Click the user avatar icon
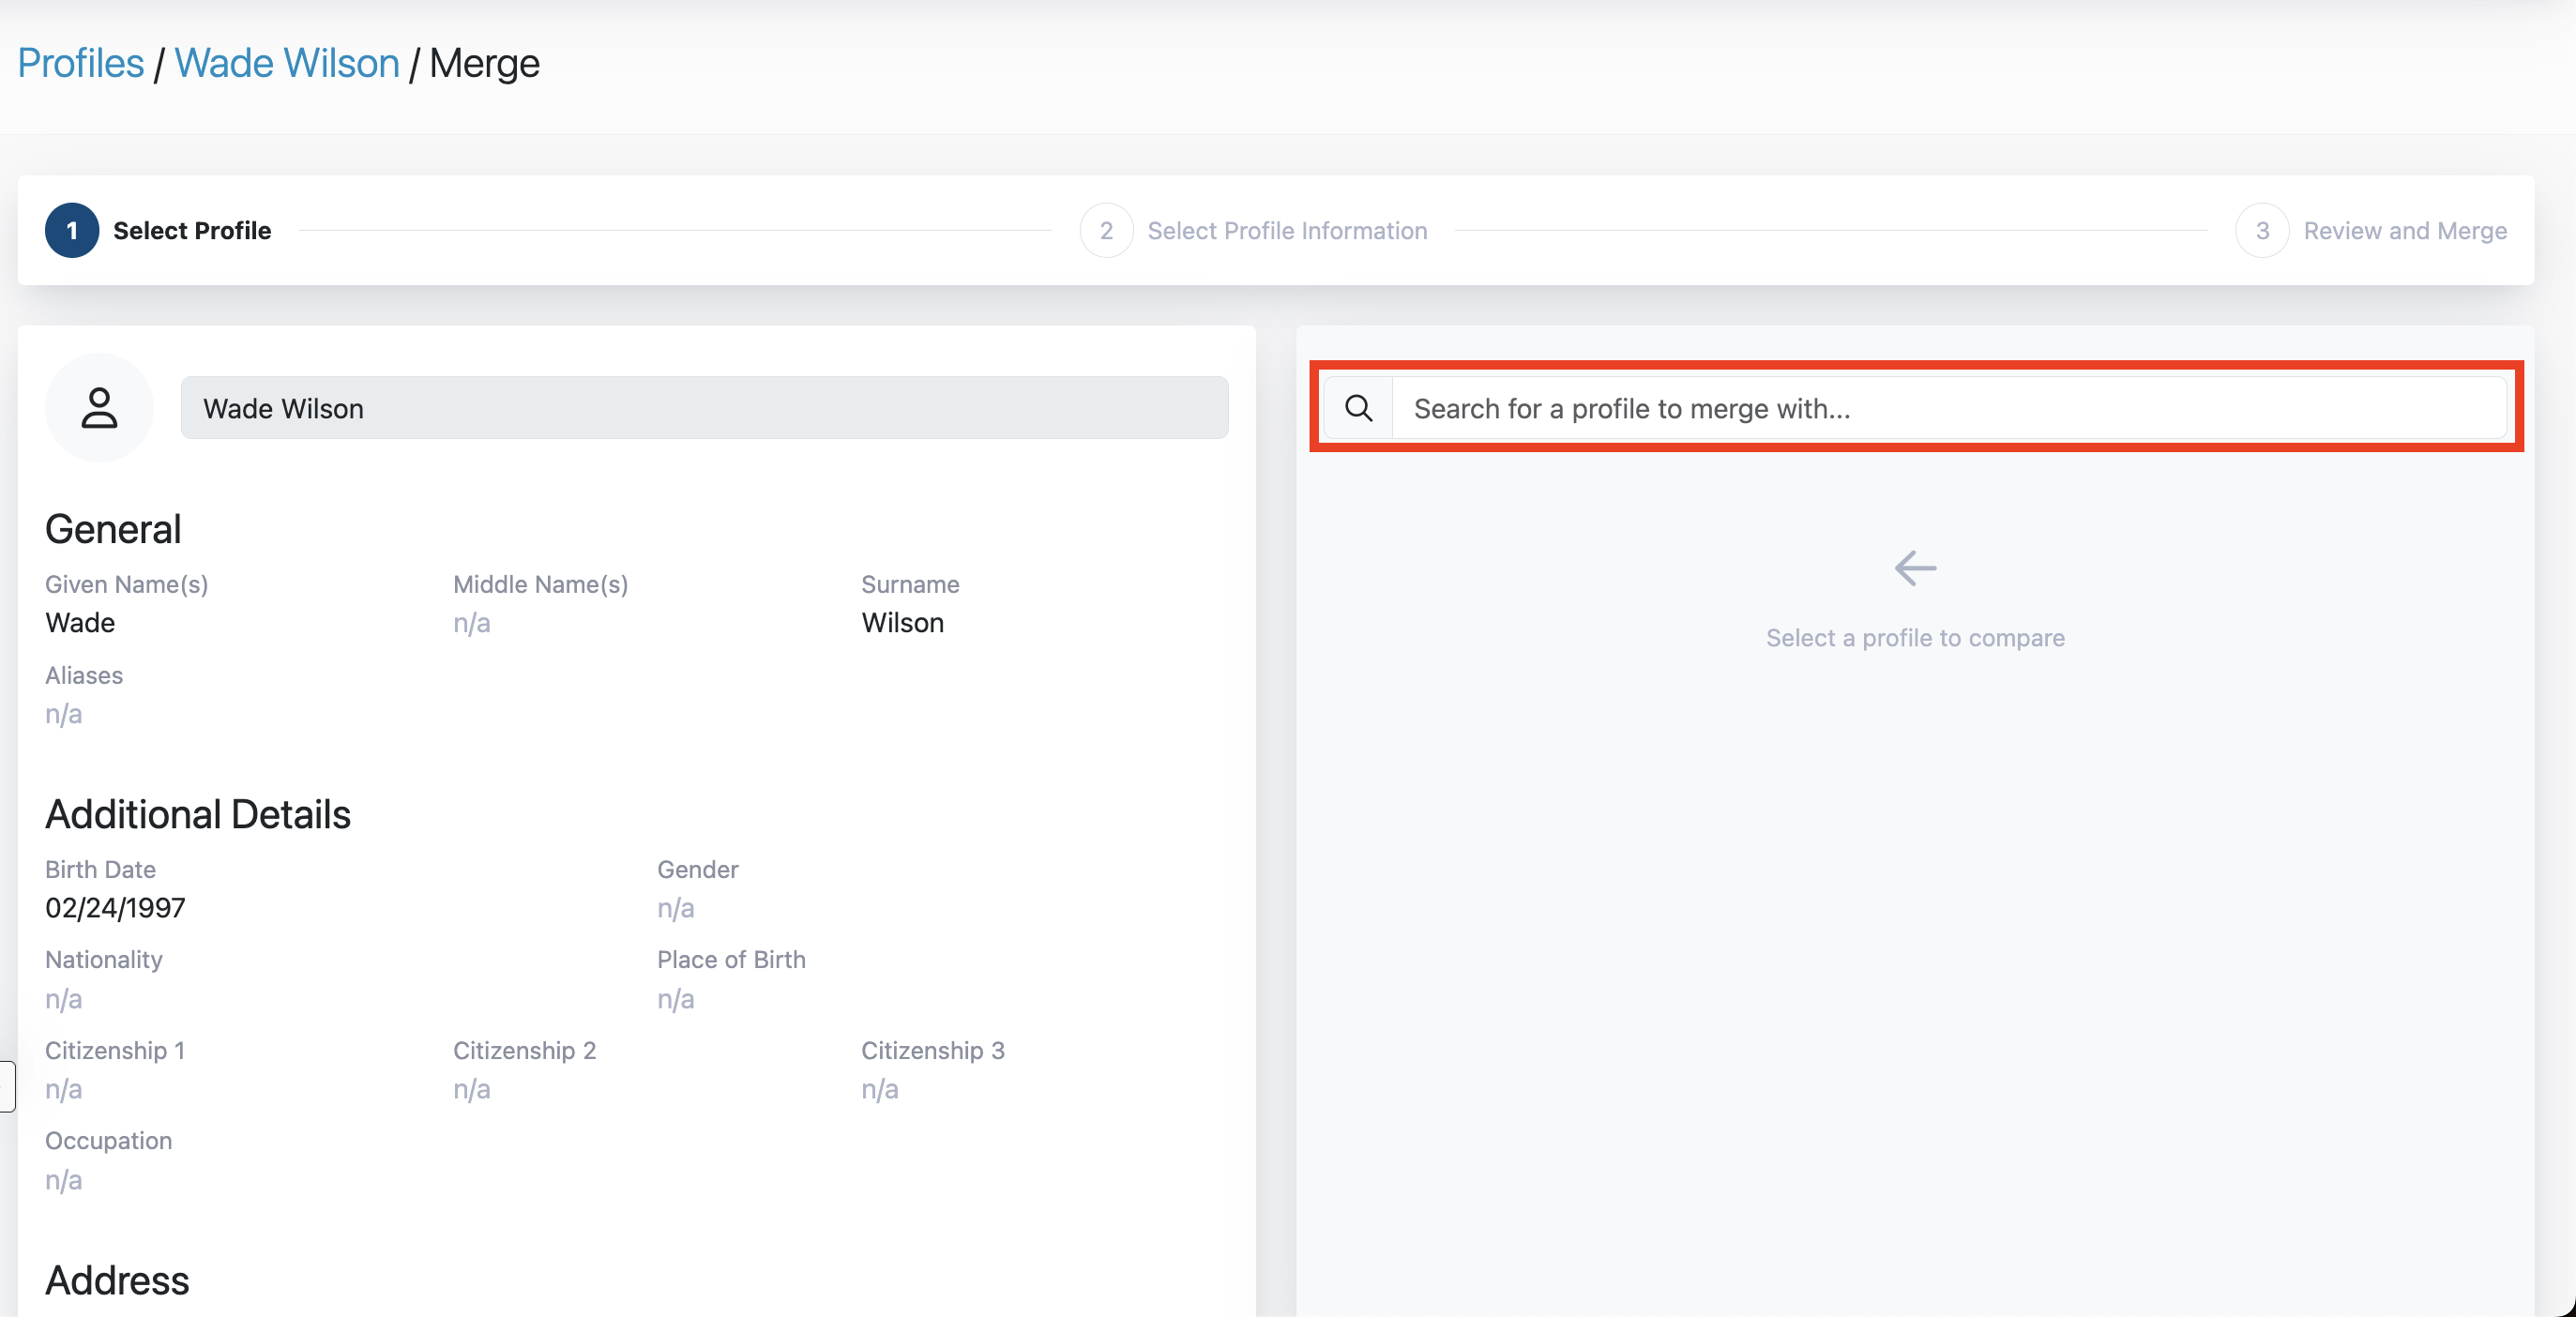 (99, 408)
